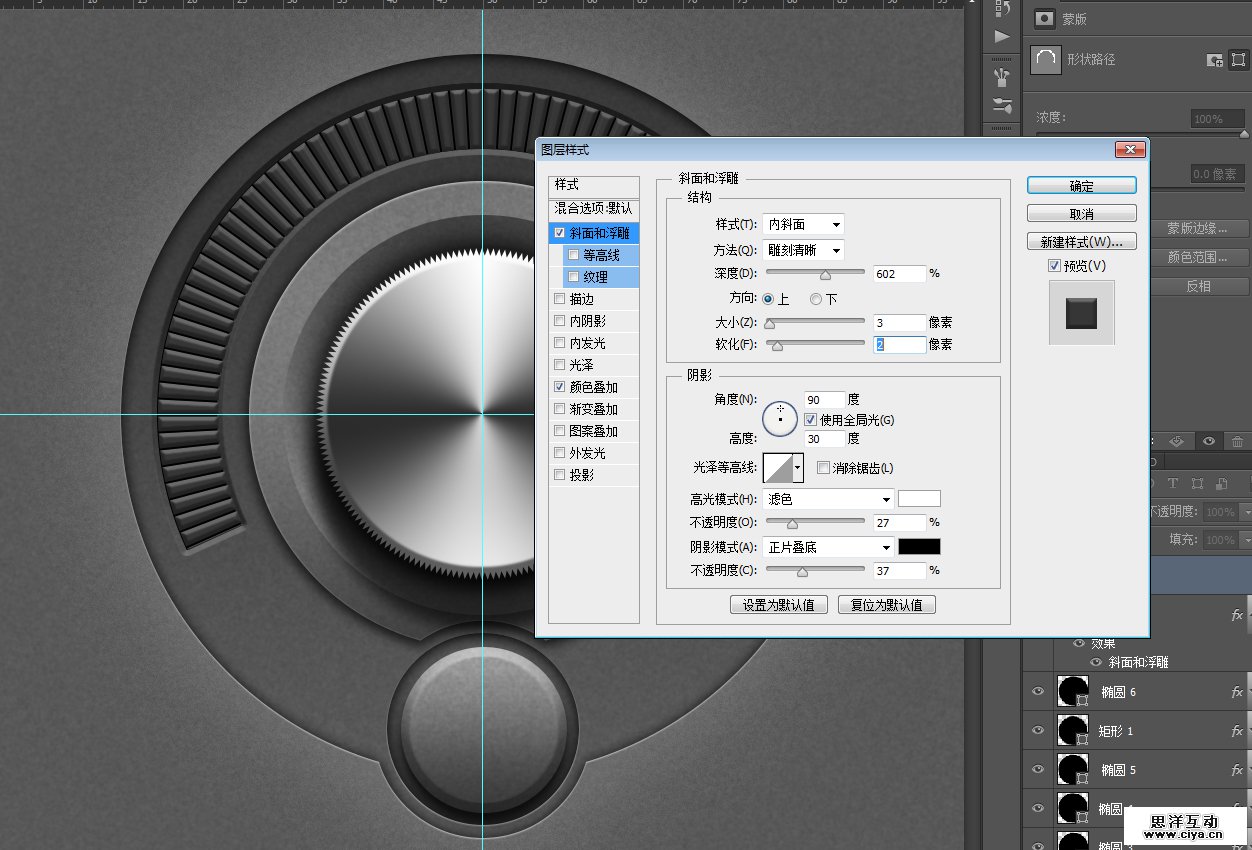
Task: Click the fx icon on 椭圆 6 layer
Action: (1237, 692)
